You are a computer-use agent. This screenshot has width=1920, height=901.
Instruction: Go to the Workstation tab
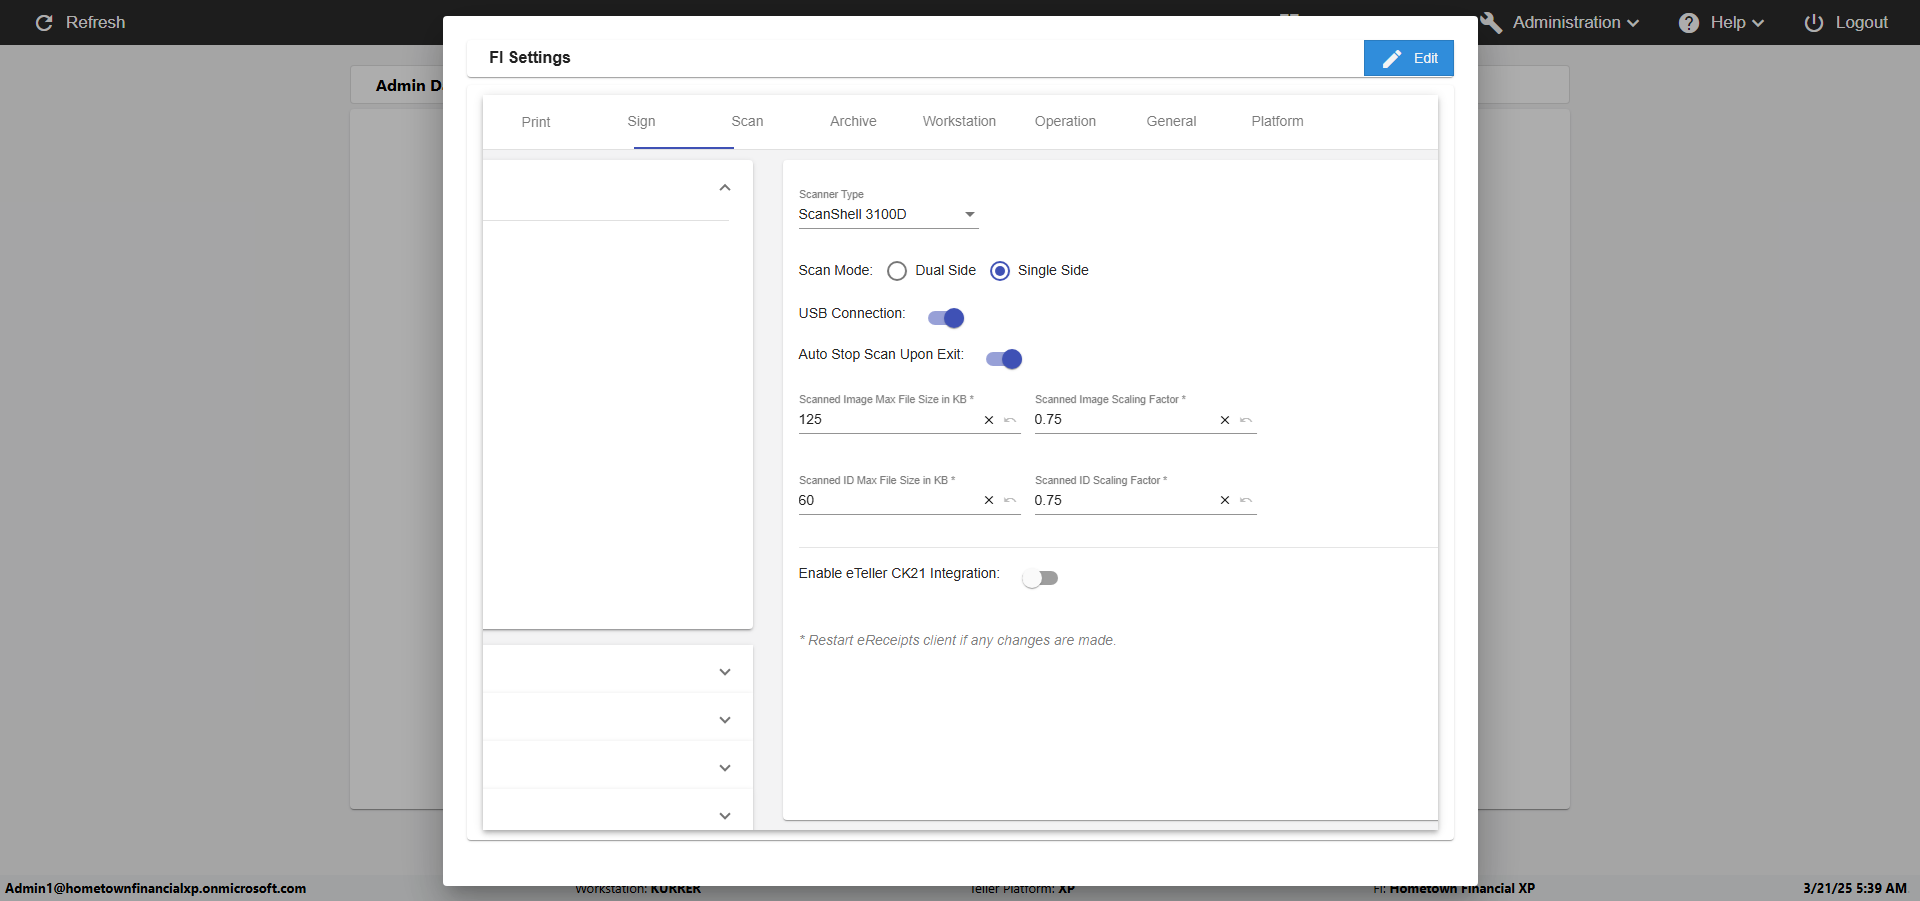pos(959,121)
